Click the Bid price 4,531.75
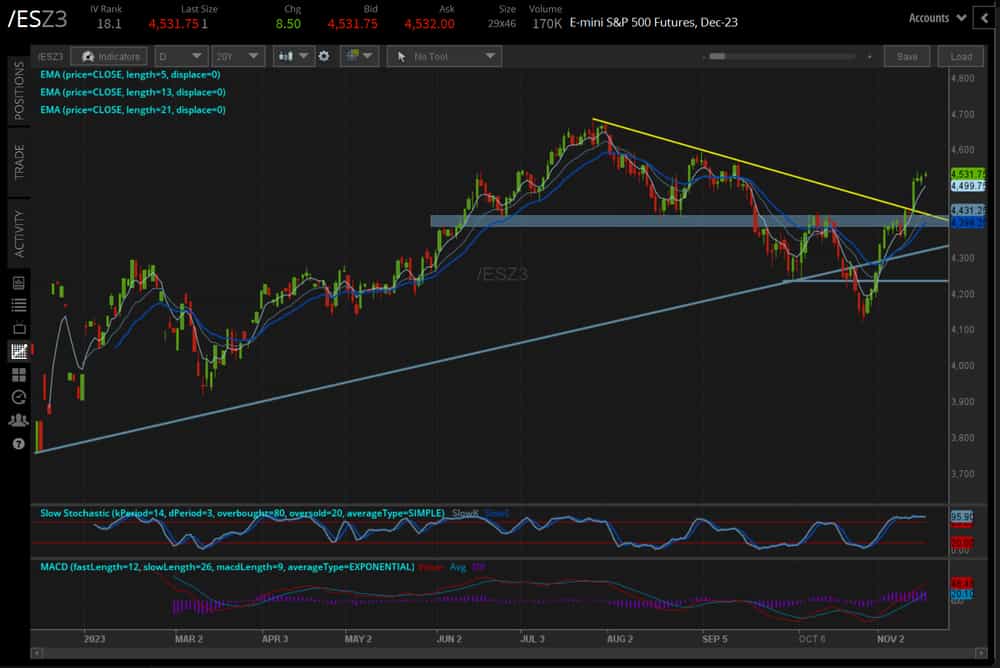The width and height of the screenshot is (1000, 668). (x=353, y=24)
